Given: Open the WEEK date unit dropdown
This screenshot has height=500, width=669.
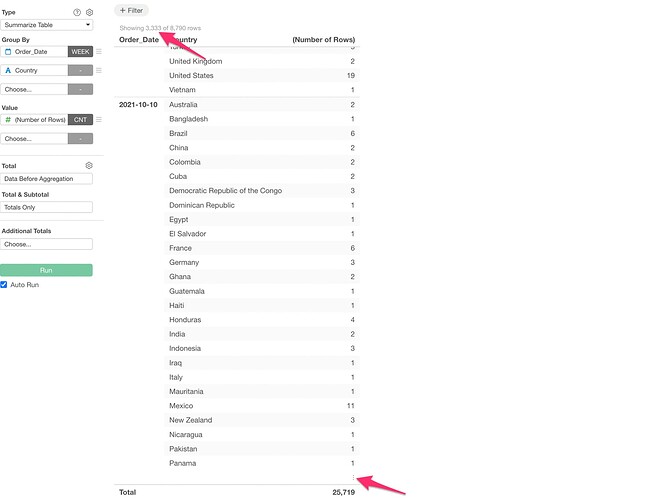Looking at the screenshot, I should (x=80, y=51).
